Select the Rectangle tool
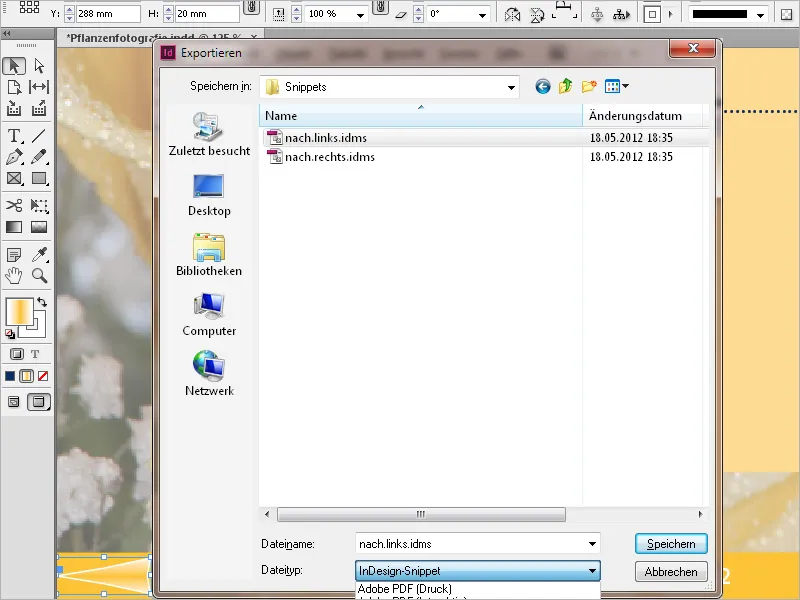Screen dimensions: 800x600 point(39,178)
